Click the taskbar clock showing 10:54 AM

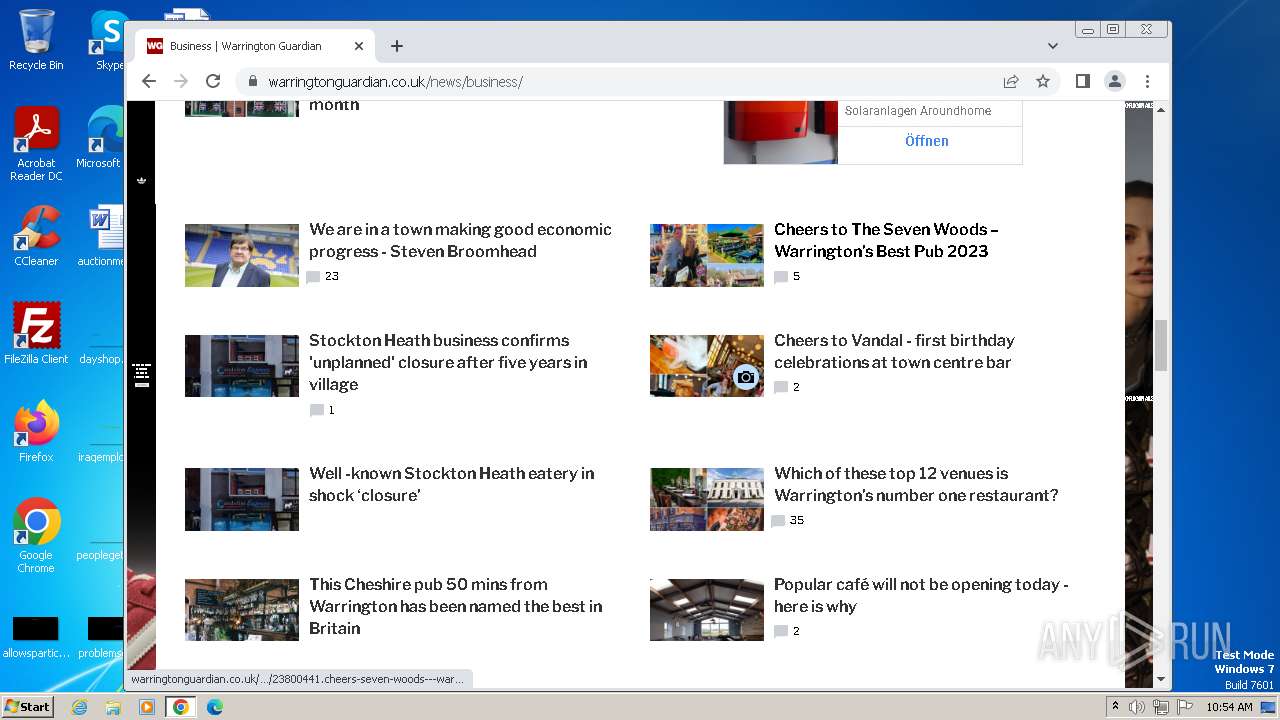[x=1229, y=707]
